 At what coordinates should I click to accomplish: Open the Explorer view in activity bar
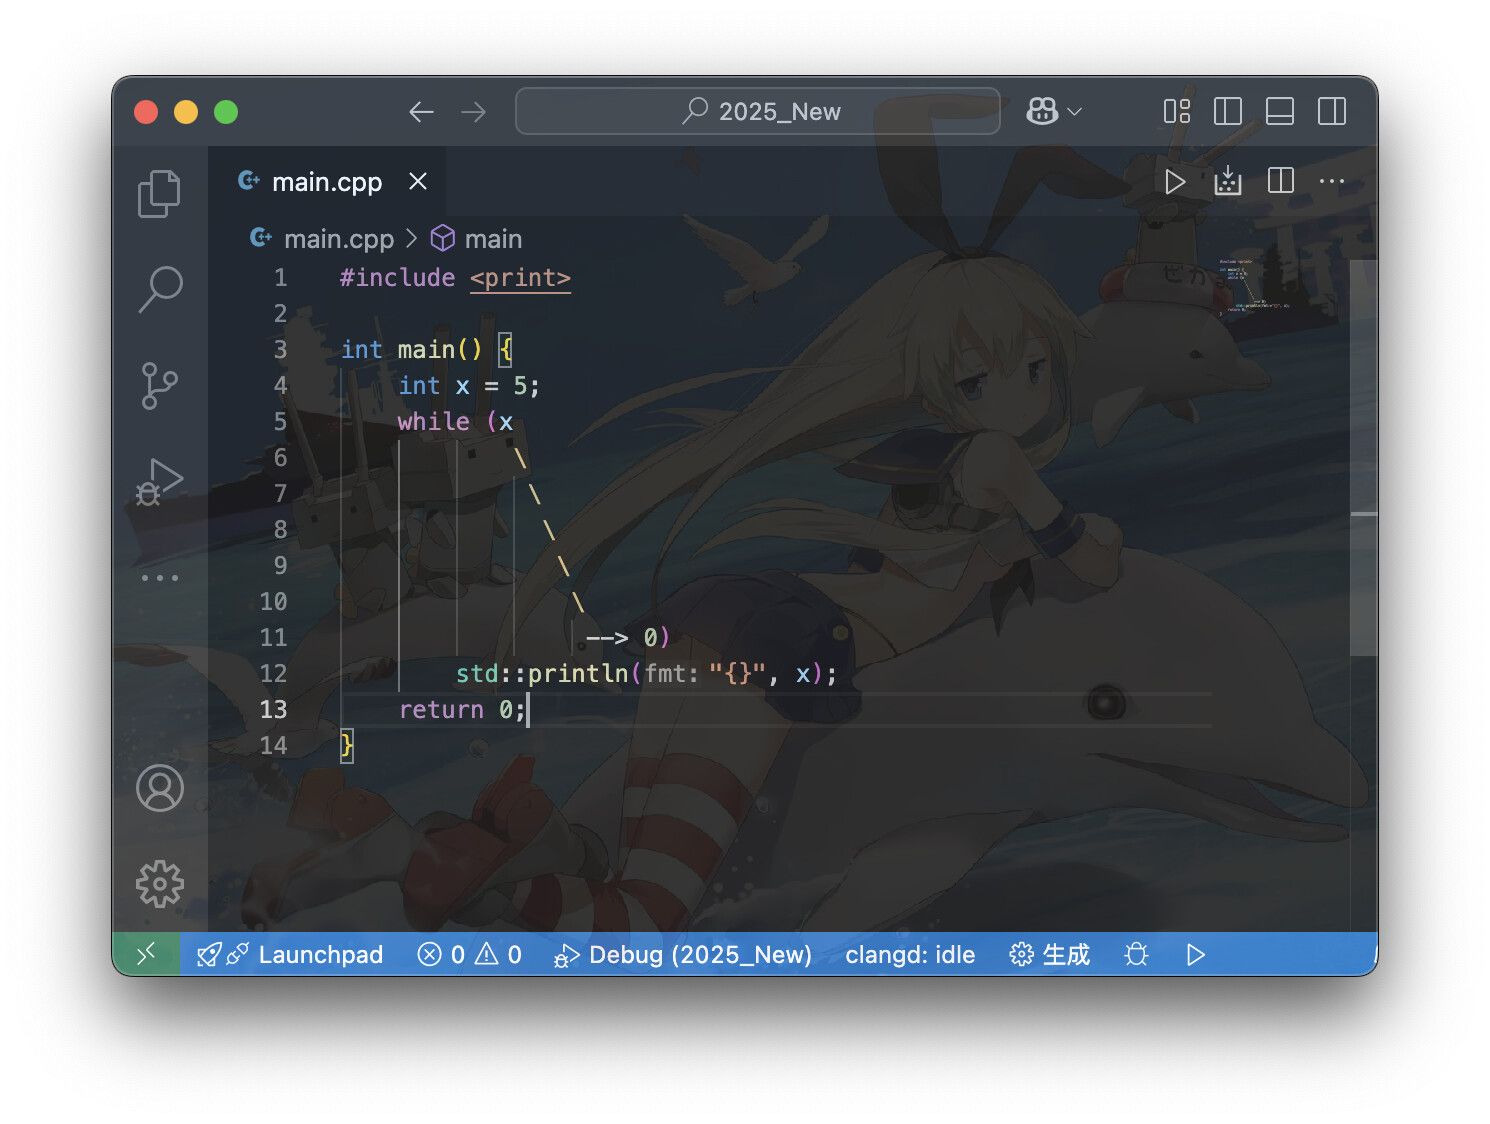159,194
